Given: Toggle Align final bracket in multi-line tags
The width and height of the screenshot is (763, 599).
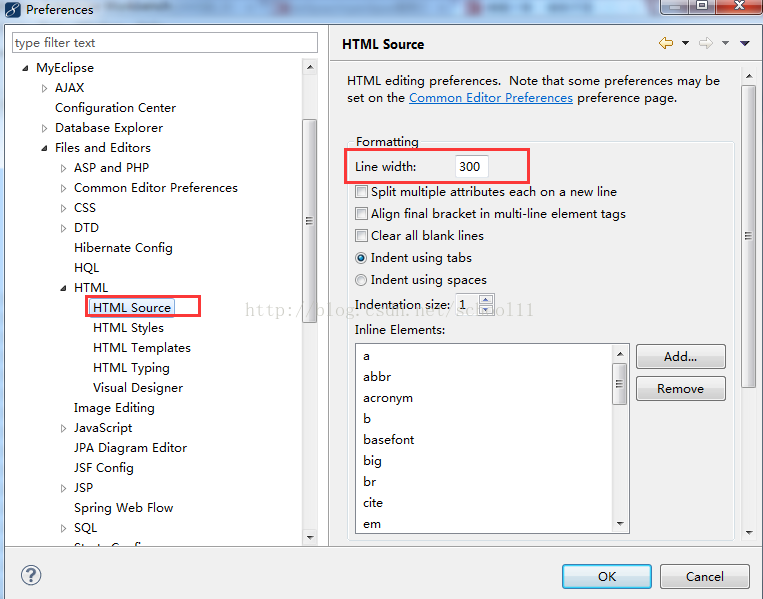Looking at the screenshot, I should tap(362, 213).
